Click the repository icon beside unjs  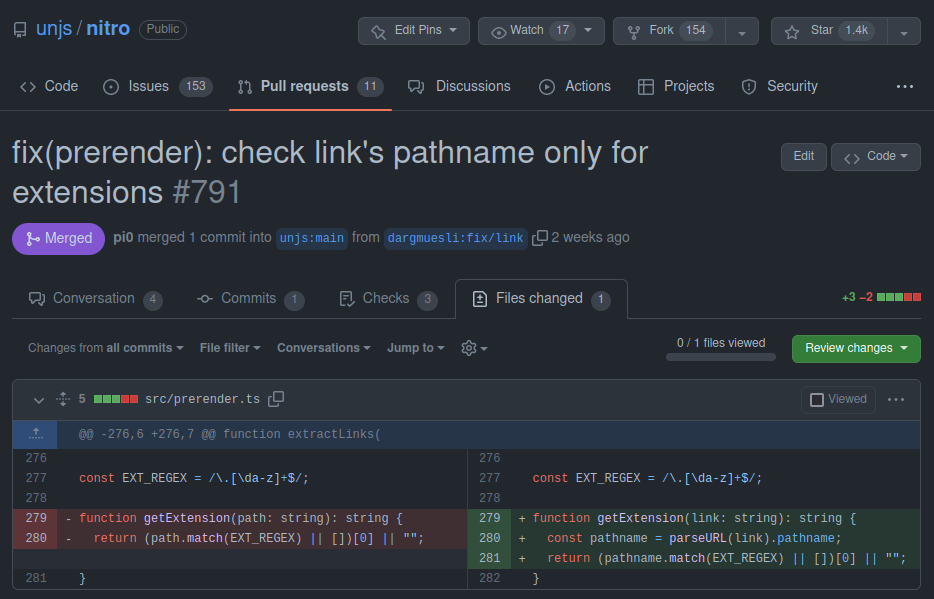[20, 30]
